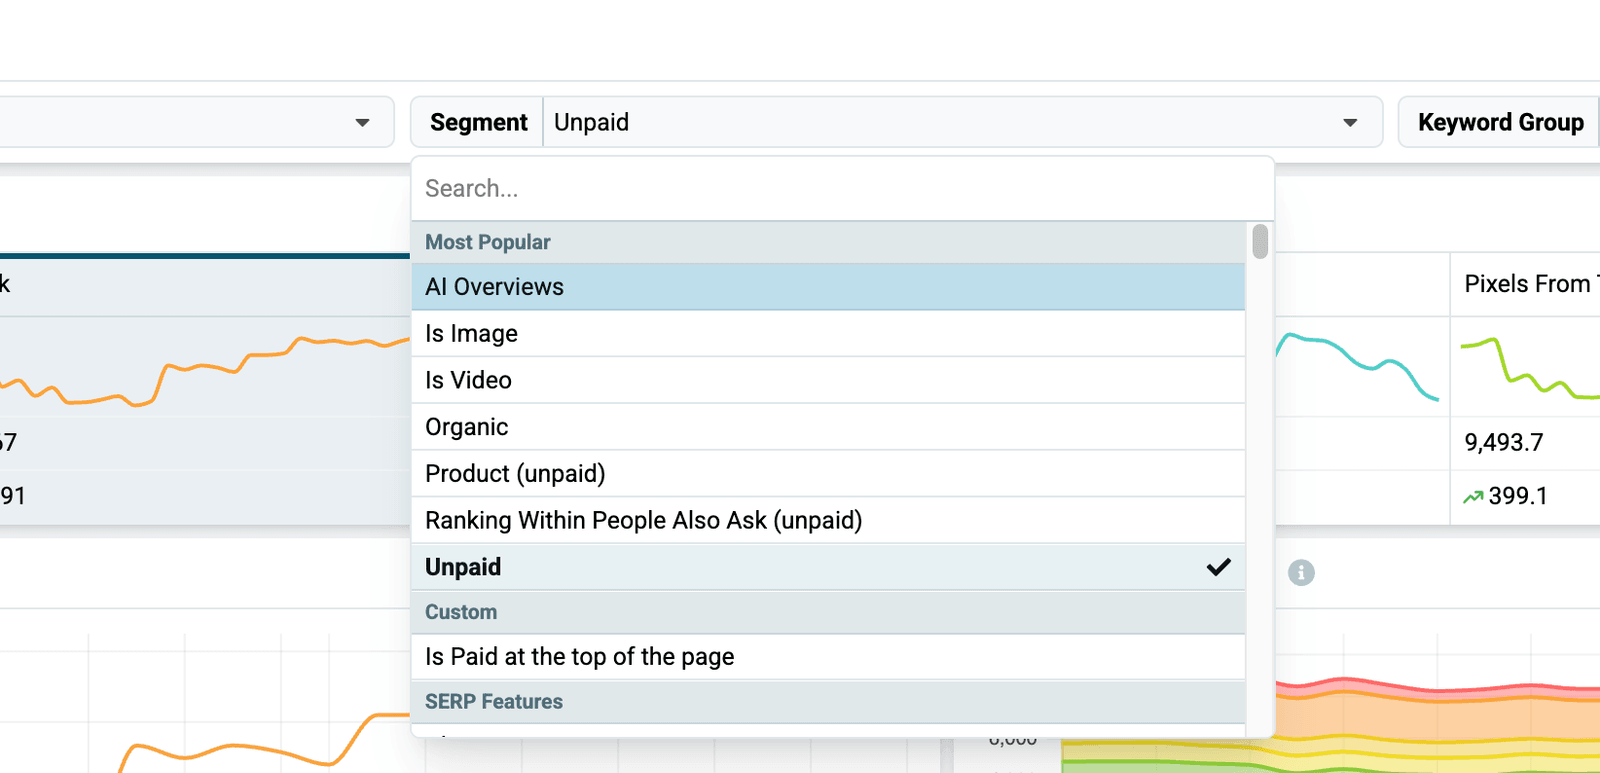Click the 9,493.7 value cell
1600x773 pixels.
[1504, 442]
